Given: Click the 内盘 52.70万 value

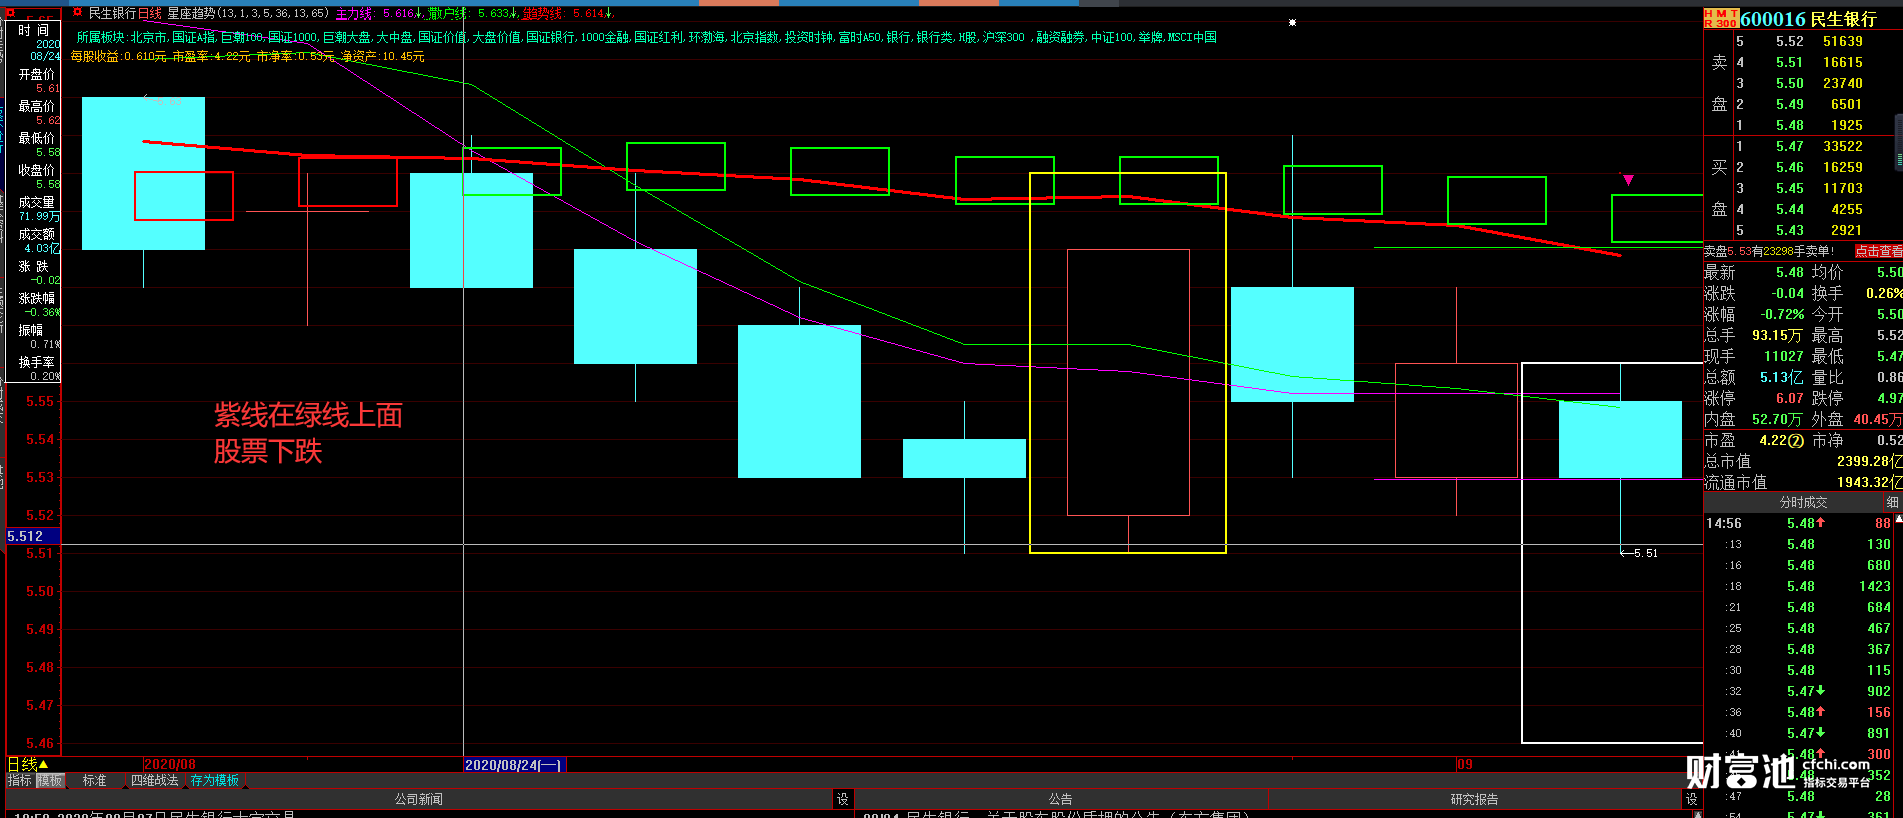Looking at the screenshot, I should pyautogui.click(x=1776, y=419).
